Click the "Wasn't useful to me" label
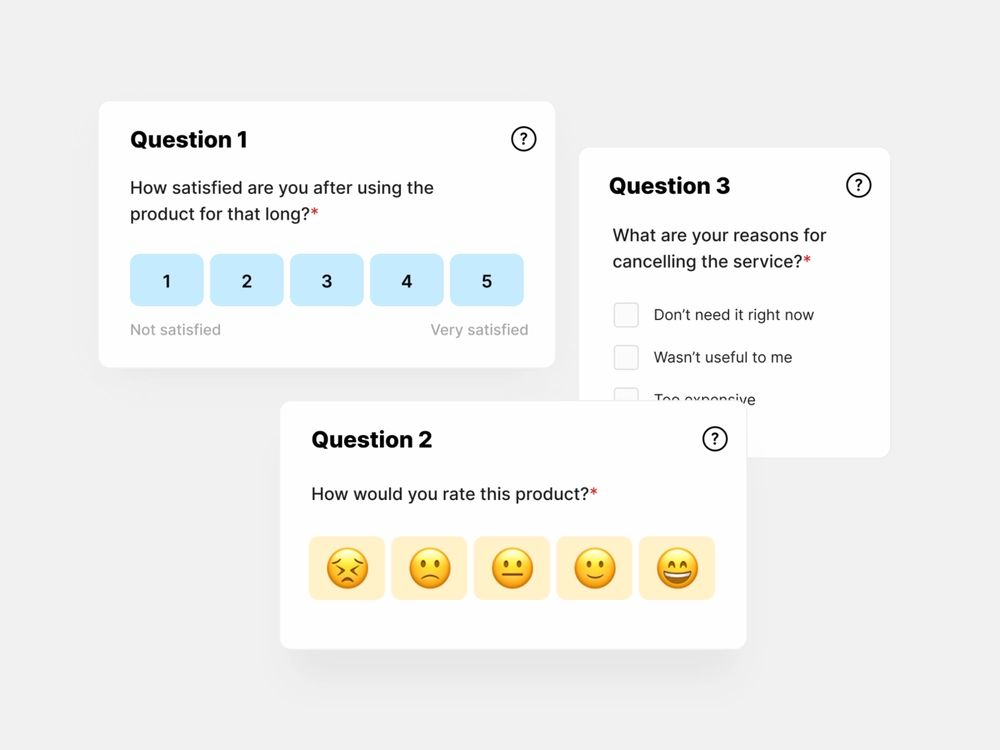 [723, 357]
